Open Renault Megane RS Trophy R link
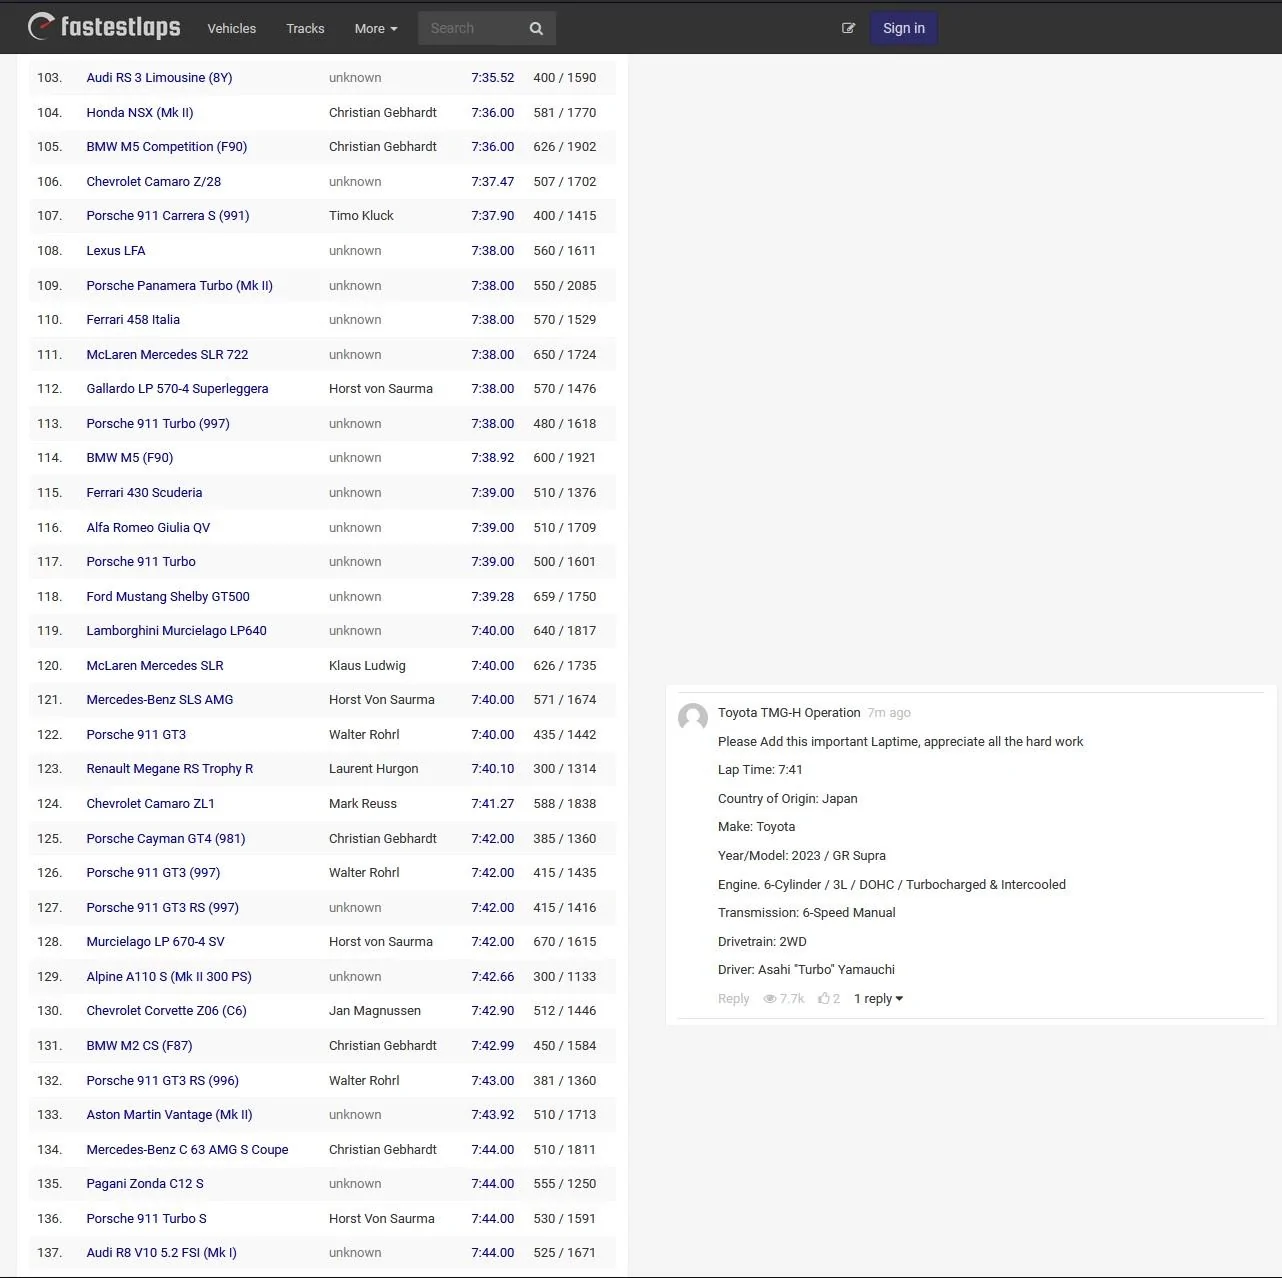The height and width of the screenshot is (1278, 1282). coord(170,769)
